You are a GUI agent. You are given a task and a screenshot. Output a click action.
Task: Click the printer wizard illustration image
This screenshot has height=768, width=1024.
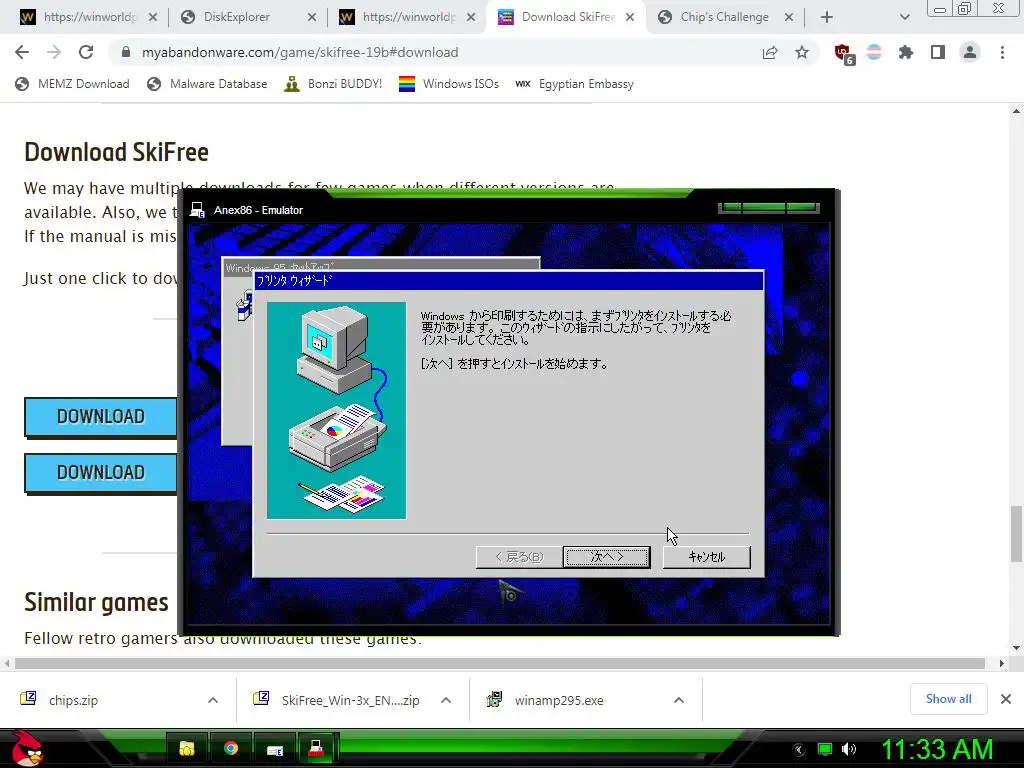pos(336,410)
